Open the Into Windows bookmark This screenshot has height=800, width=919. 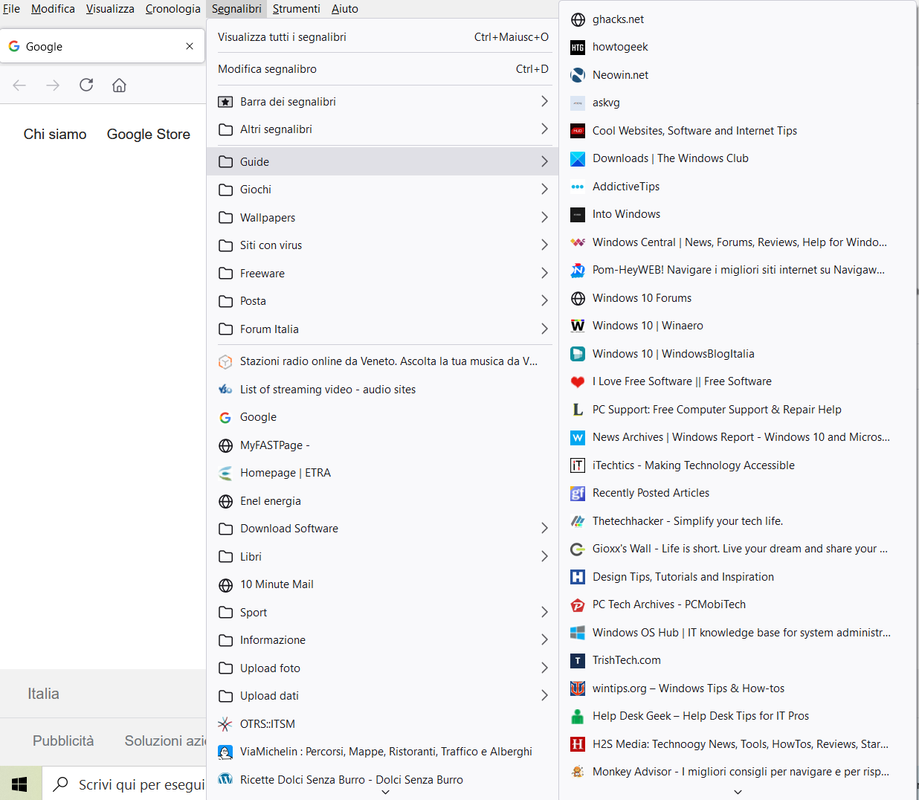(736, 214)
